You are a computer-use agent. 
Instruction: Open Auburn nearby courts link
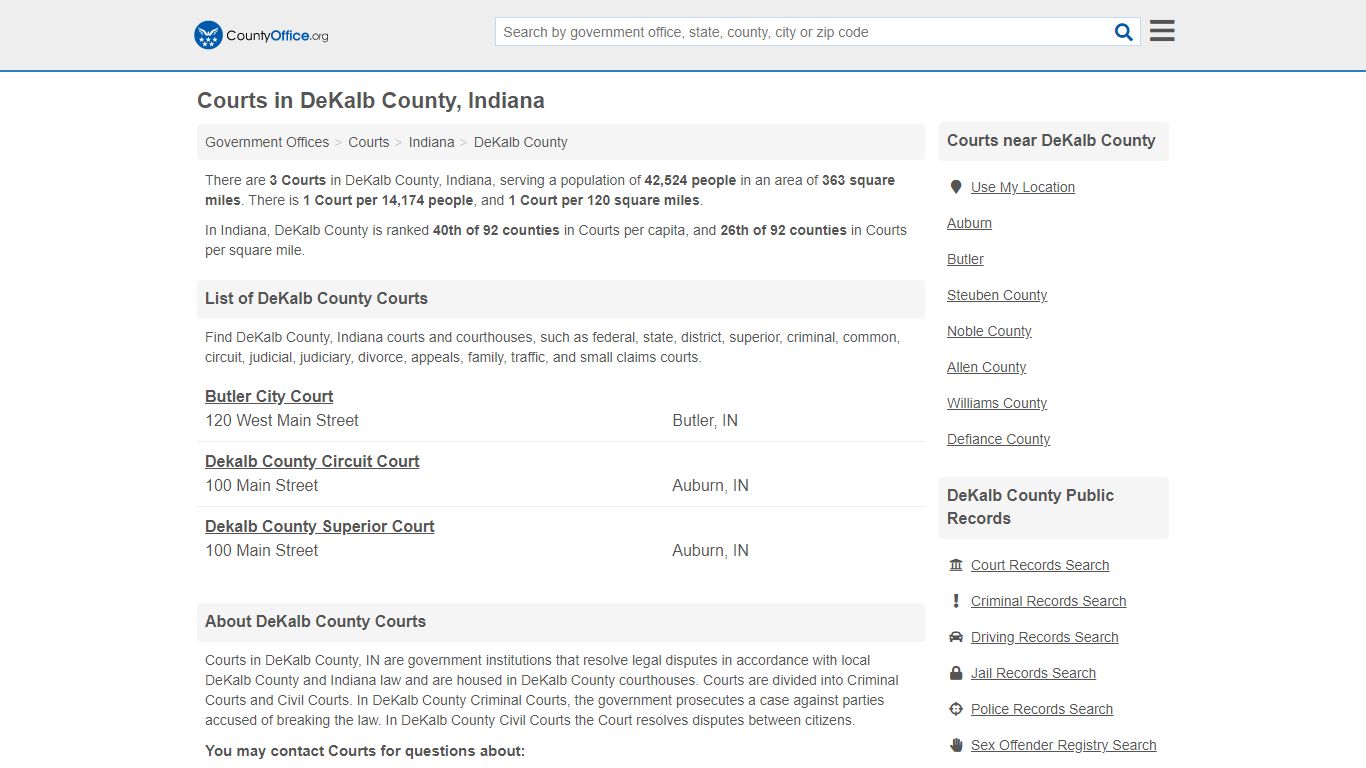tap(969, 223)
